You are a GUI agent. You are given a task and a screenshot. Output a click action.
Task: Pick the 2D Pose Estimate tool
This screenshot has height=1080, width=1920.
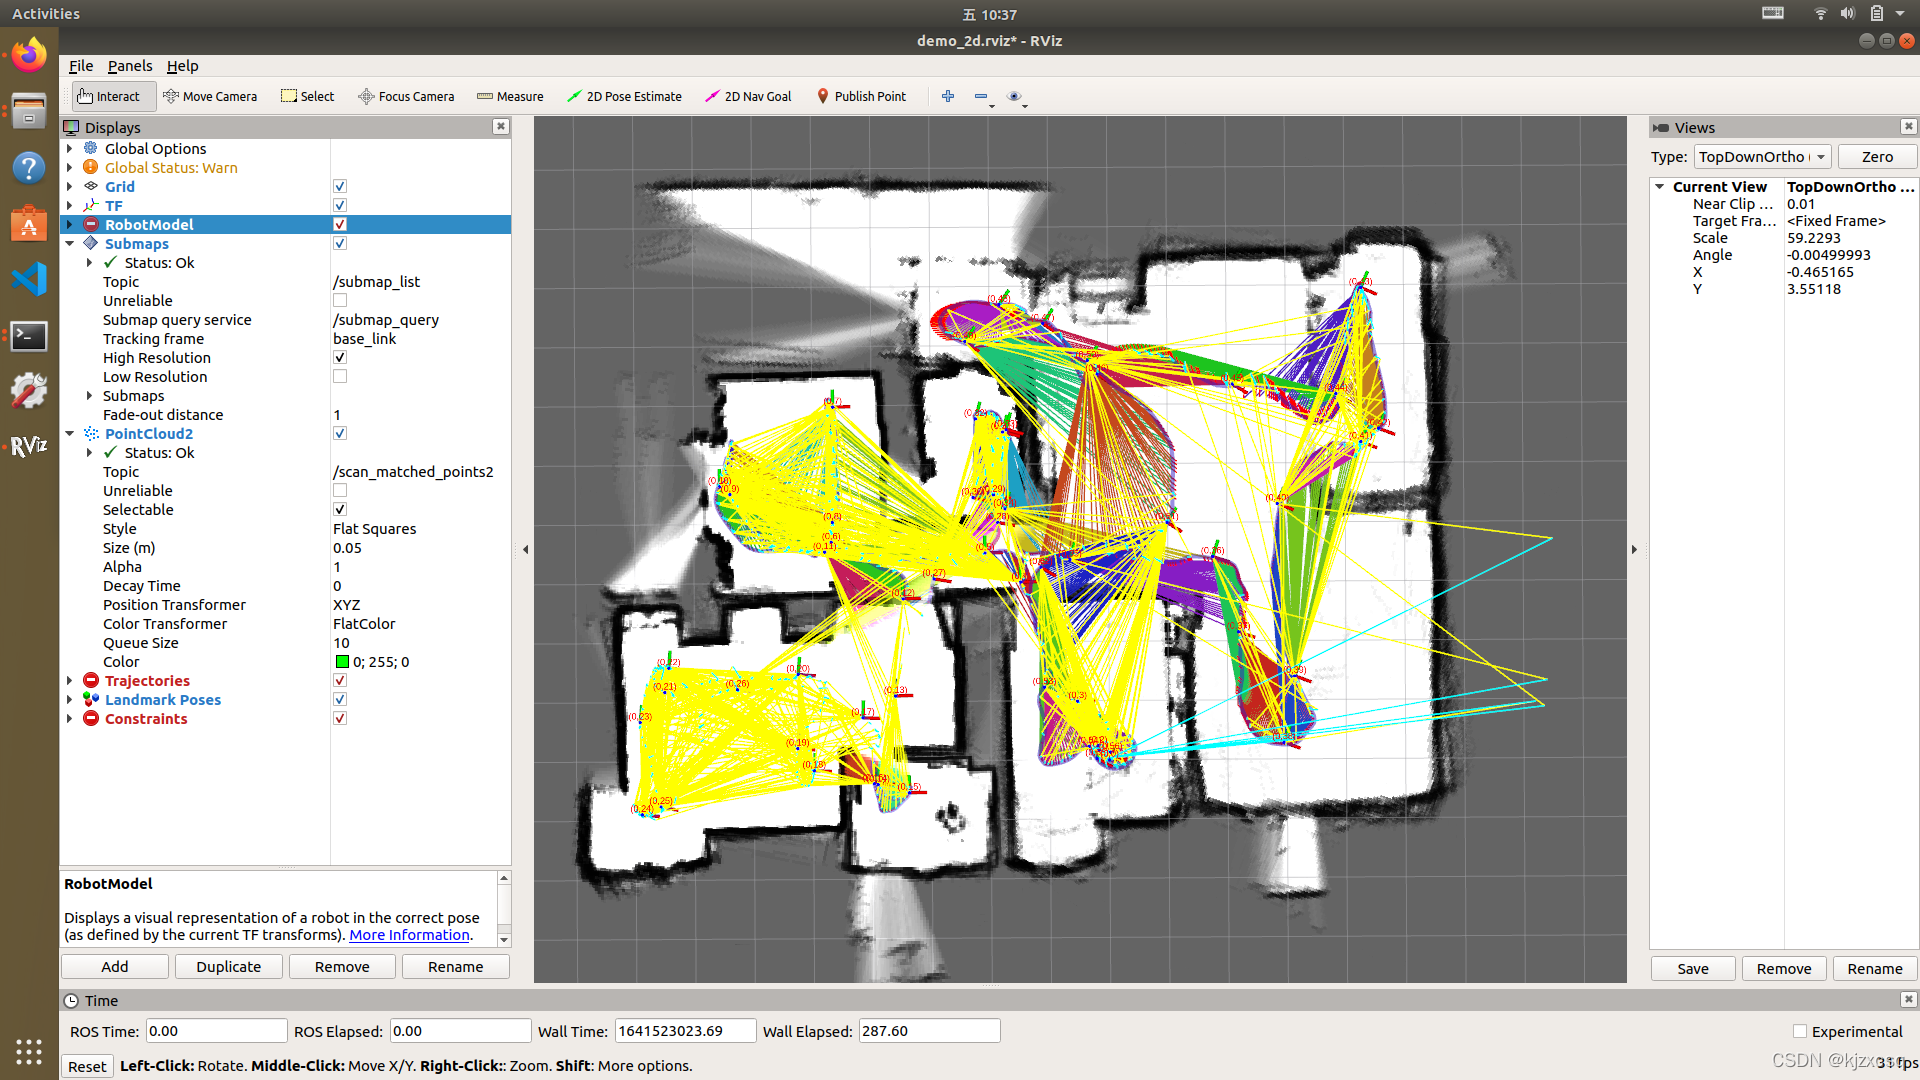624,96
